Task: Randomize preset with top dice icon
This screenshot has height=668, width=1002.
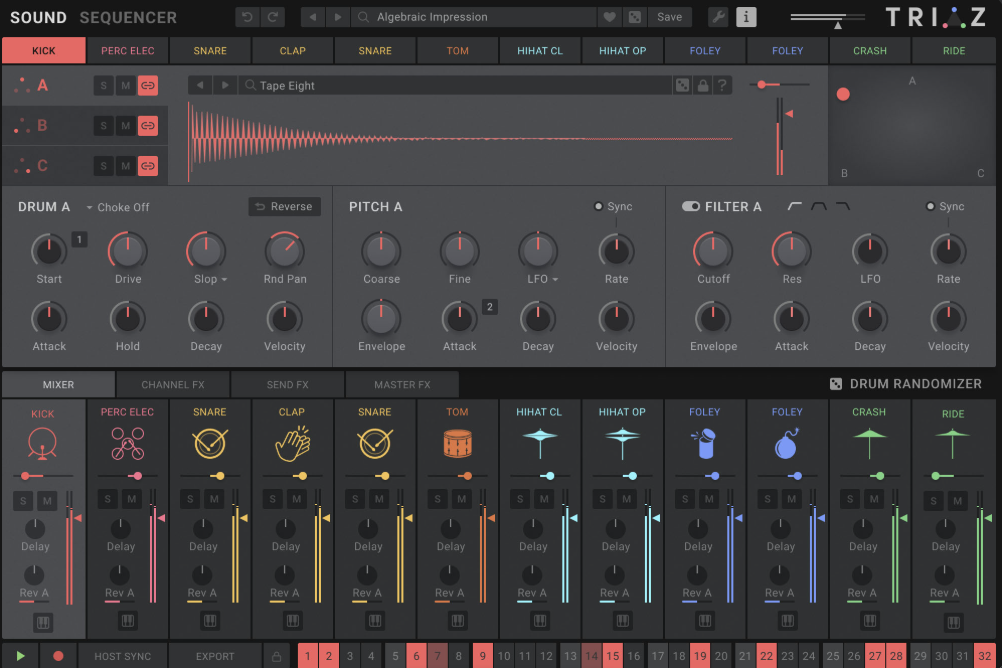Action: click(x=635, y=17)
